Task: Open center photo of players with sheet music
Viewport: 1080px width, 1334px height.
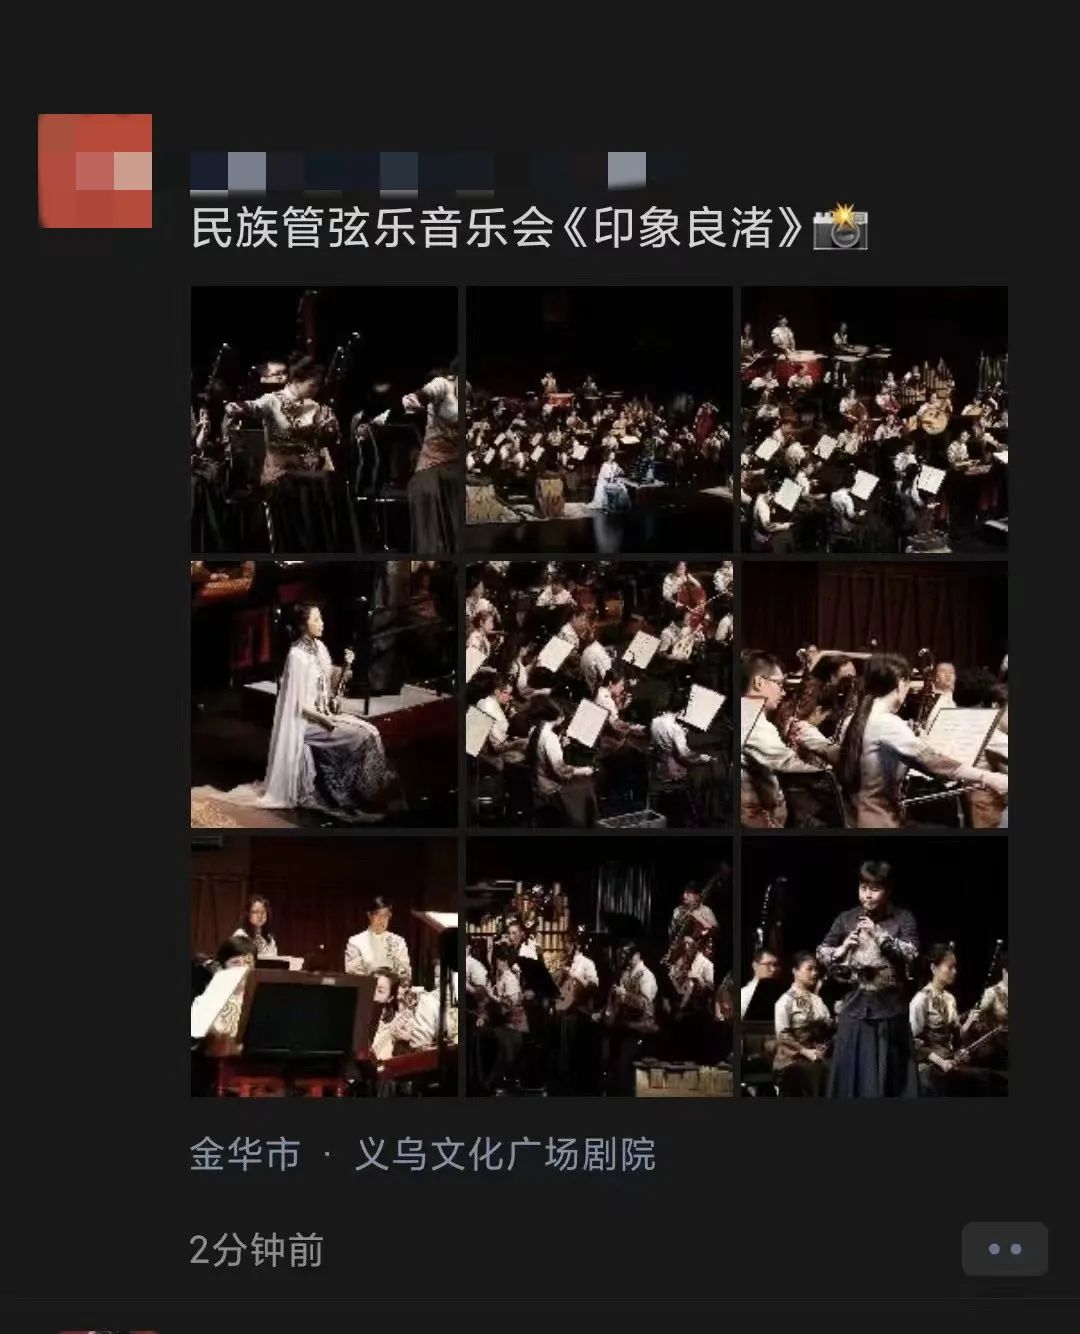Action: coord(599,694)
